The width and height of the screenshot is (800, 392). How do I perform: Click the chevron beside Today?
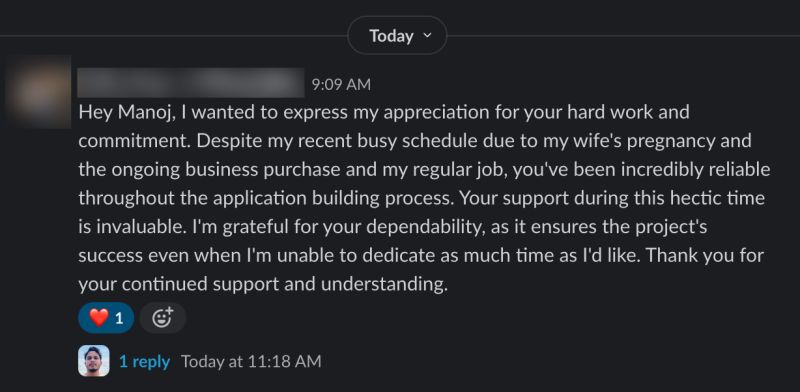point(428,35)
